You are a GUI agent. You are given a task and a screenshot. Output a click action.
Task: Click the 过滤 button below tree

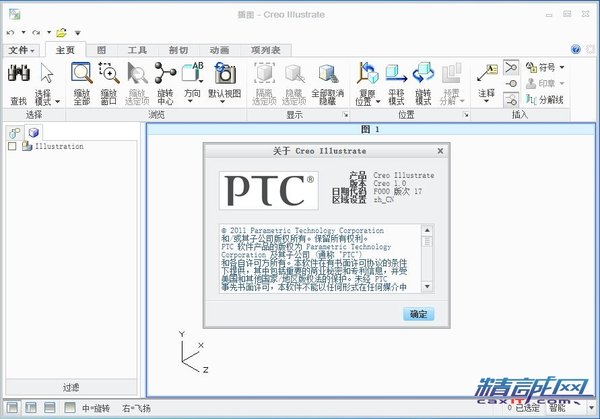click(x=71, y=387)
